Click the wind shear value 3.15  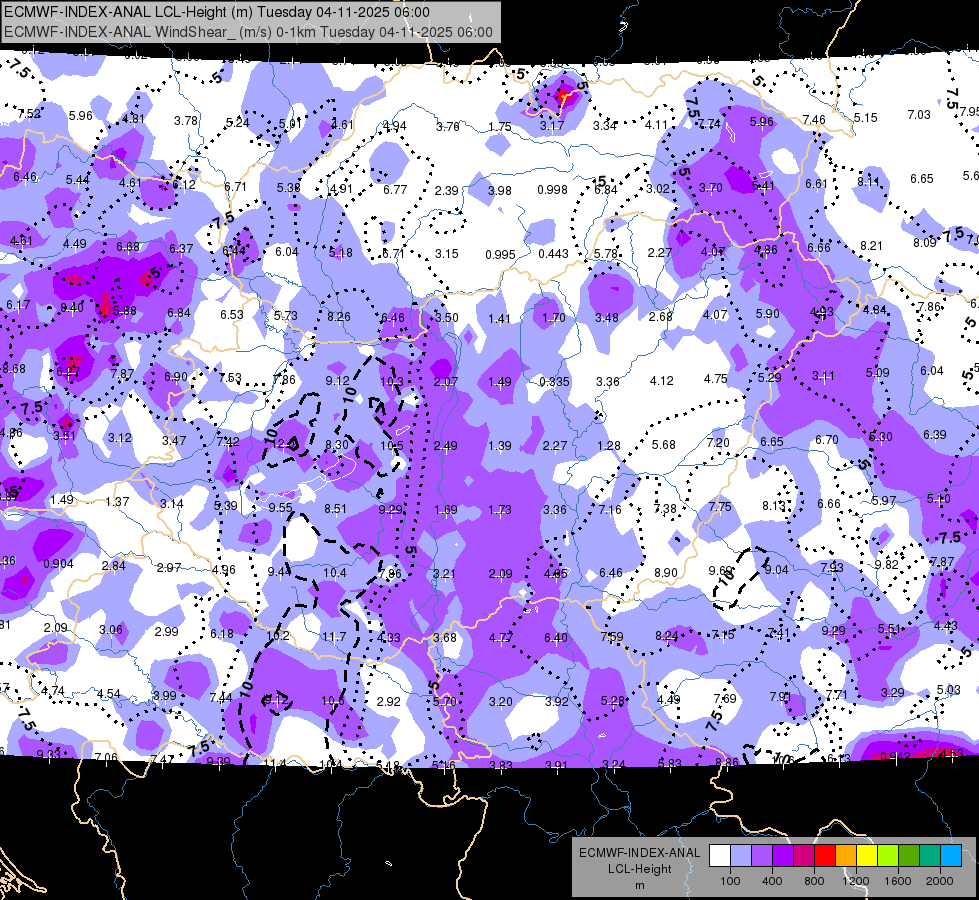(446, 254)
